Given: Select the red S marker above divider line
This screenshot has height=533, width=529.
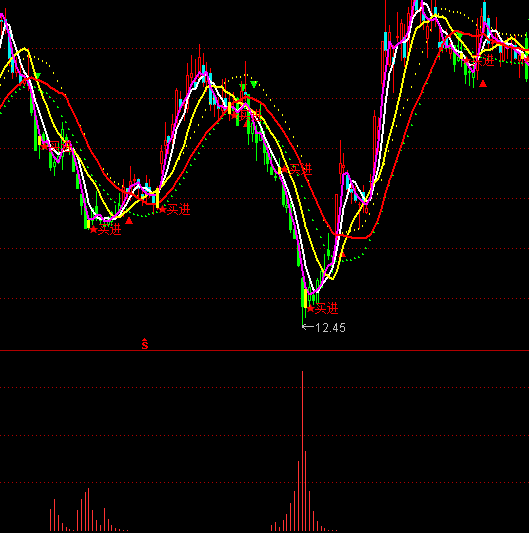Looking at the screenshot, I should click(x=145, y=344).
